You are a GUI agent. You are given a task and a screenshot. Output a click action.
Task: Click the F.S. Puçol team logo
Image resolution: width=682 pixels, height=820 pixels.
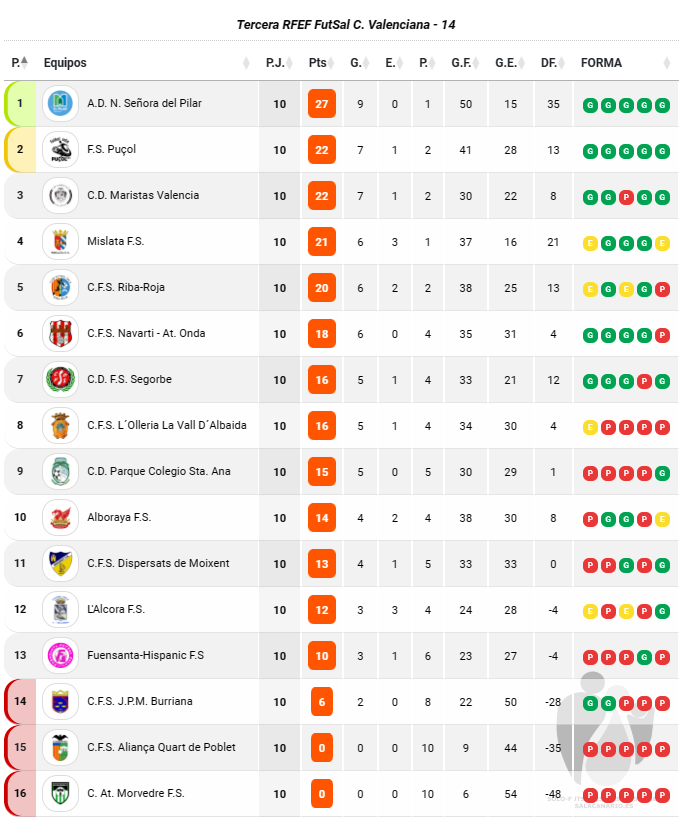[60, 150]
